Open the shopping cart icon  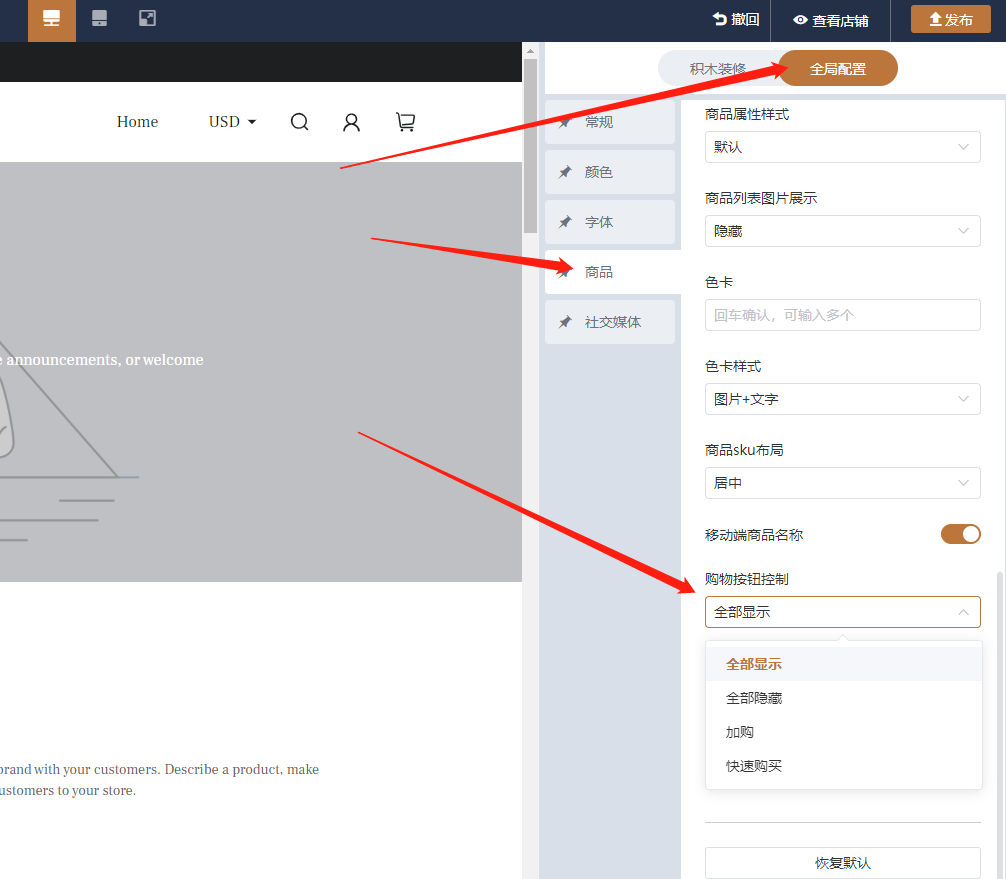pos(405,122)
